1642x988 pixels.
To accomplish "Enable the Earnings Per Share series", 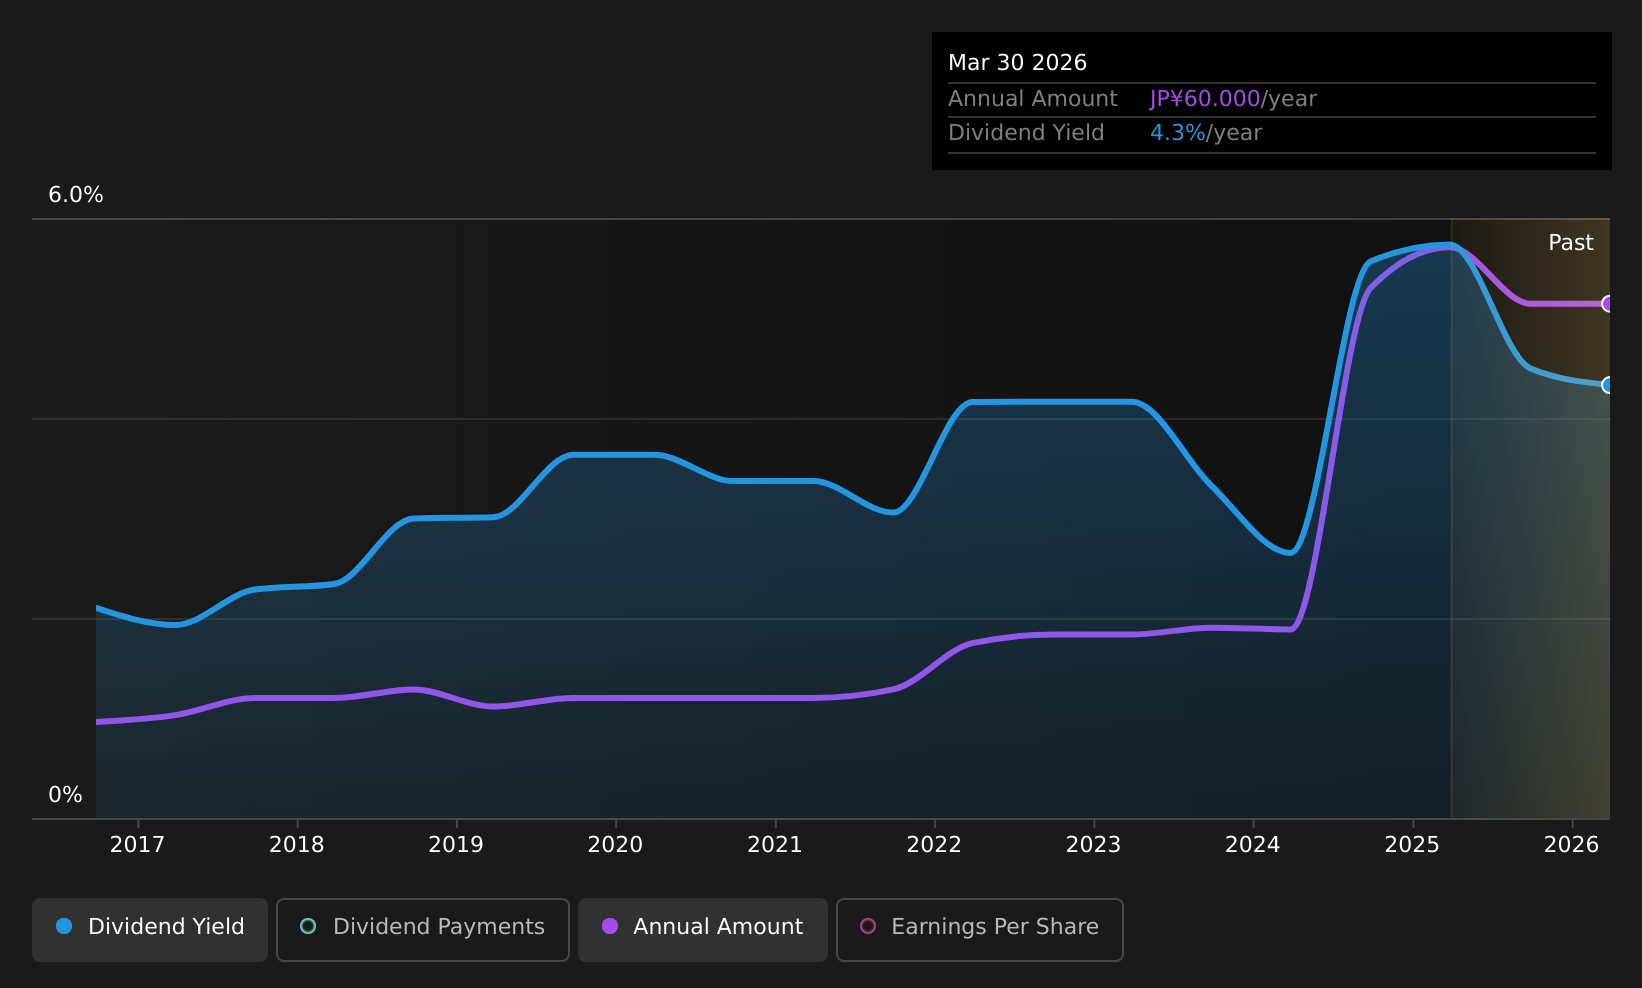I will pyautogui.click(x=980, y=929).
